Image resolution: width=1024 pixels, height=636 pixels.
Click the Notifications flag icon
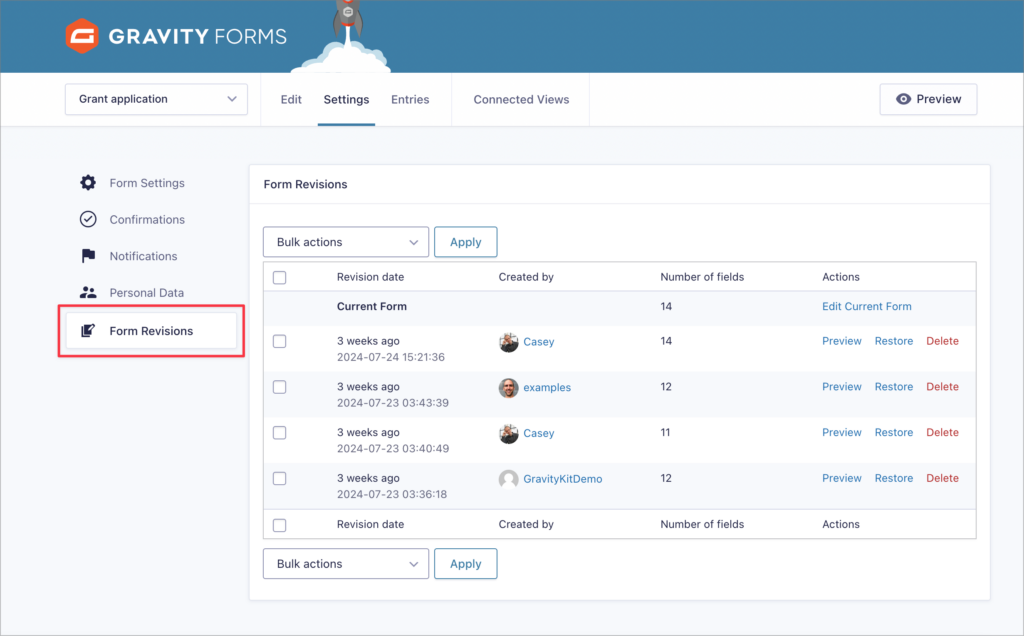[88, 256]
